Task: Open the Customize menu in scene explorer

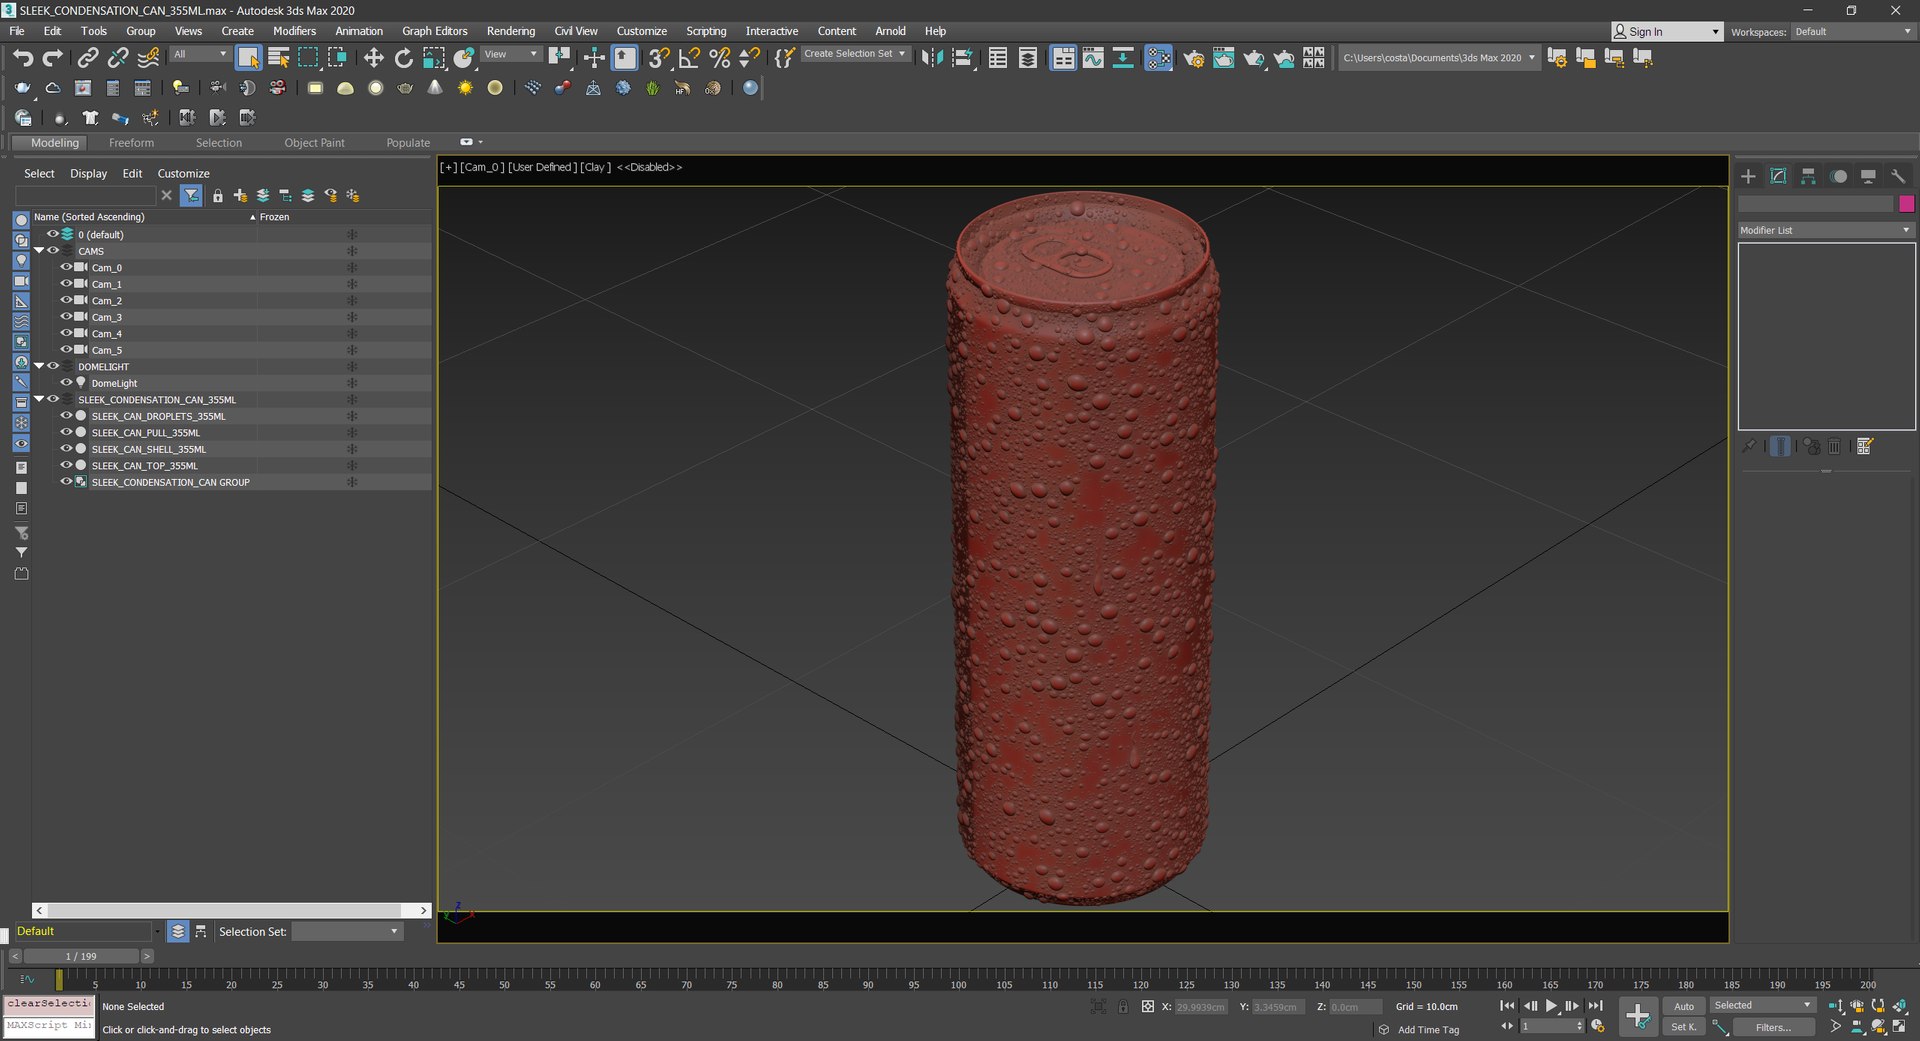Action: point(183,173)
